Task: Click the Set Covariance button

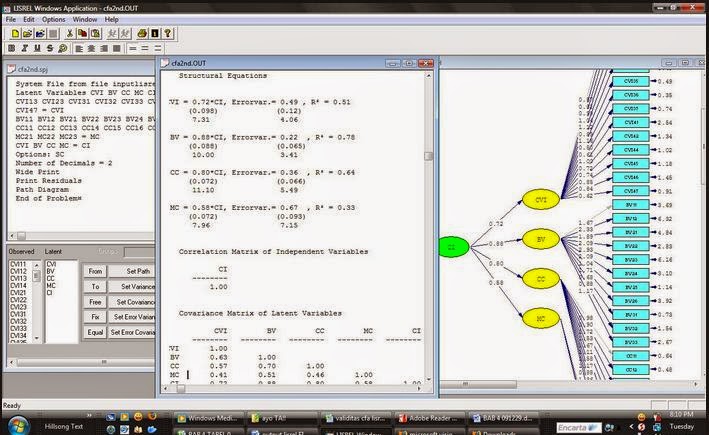Action: pyautogui.click(x=132, y=302)
